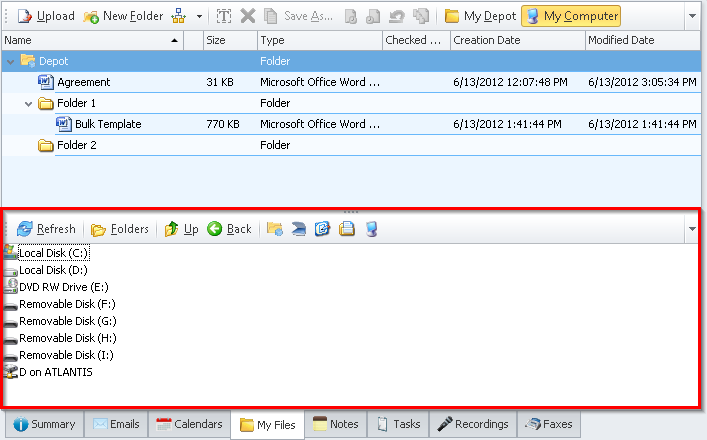This screenshot has height=440, width=707.
Task: Refresh the local file browser
Action: pyautogui.click(x=46, y=229)
